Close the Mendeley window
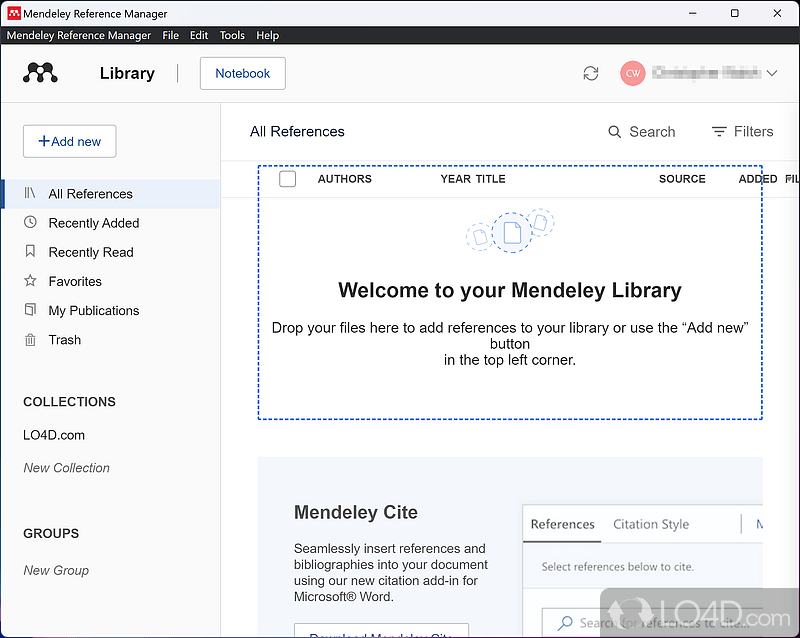 [x=777, y=13]
